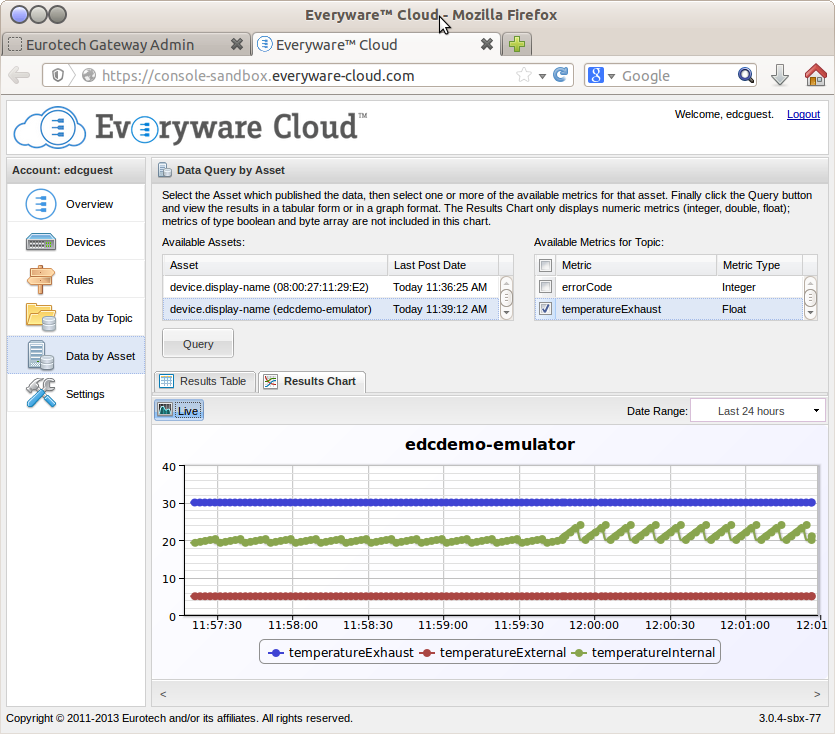The width and height of the screenshot is (835, 734).
Task: Open the downloads arrow icon
Action: 780,75
